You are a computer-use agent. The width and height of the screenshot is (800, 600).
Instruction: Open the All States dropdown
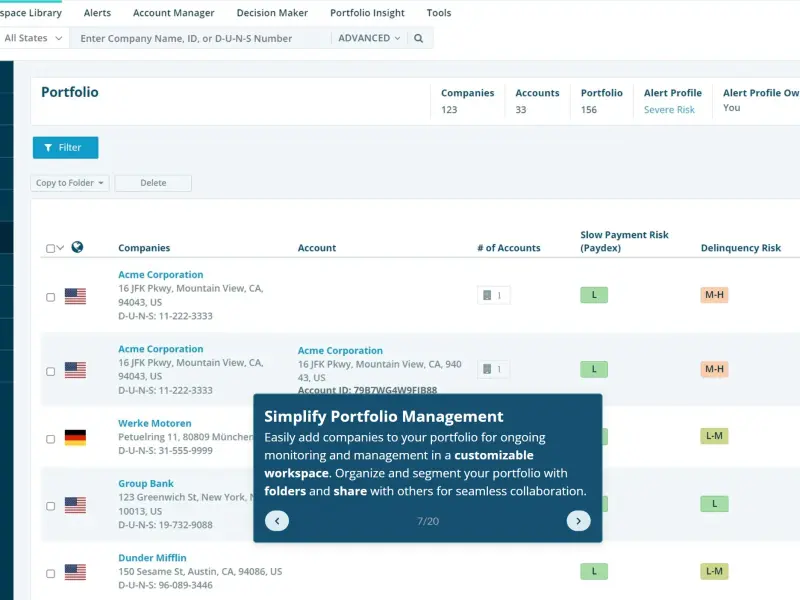click(x=33, y=38)
